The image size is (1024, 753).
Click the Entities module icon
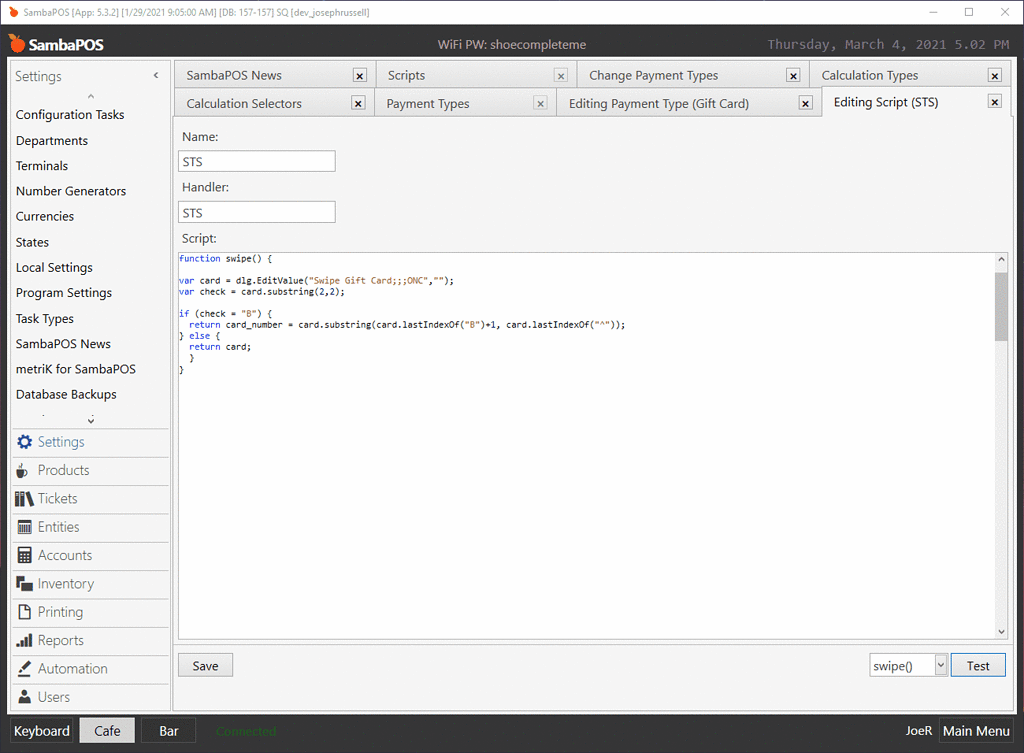point(24,527)
